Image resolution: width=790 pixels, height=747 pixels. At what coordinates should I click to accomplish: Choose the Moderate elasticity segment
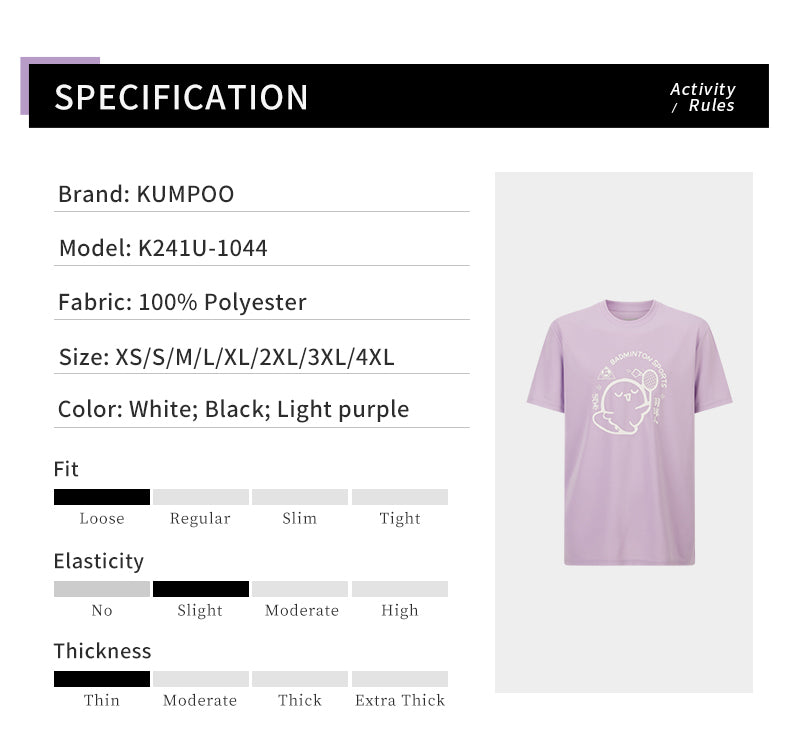[x=299, y=589]
